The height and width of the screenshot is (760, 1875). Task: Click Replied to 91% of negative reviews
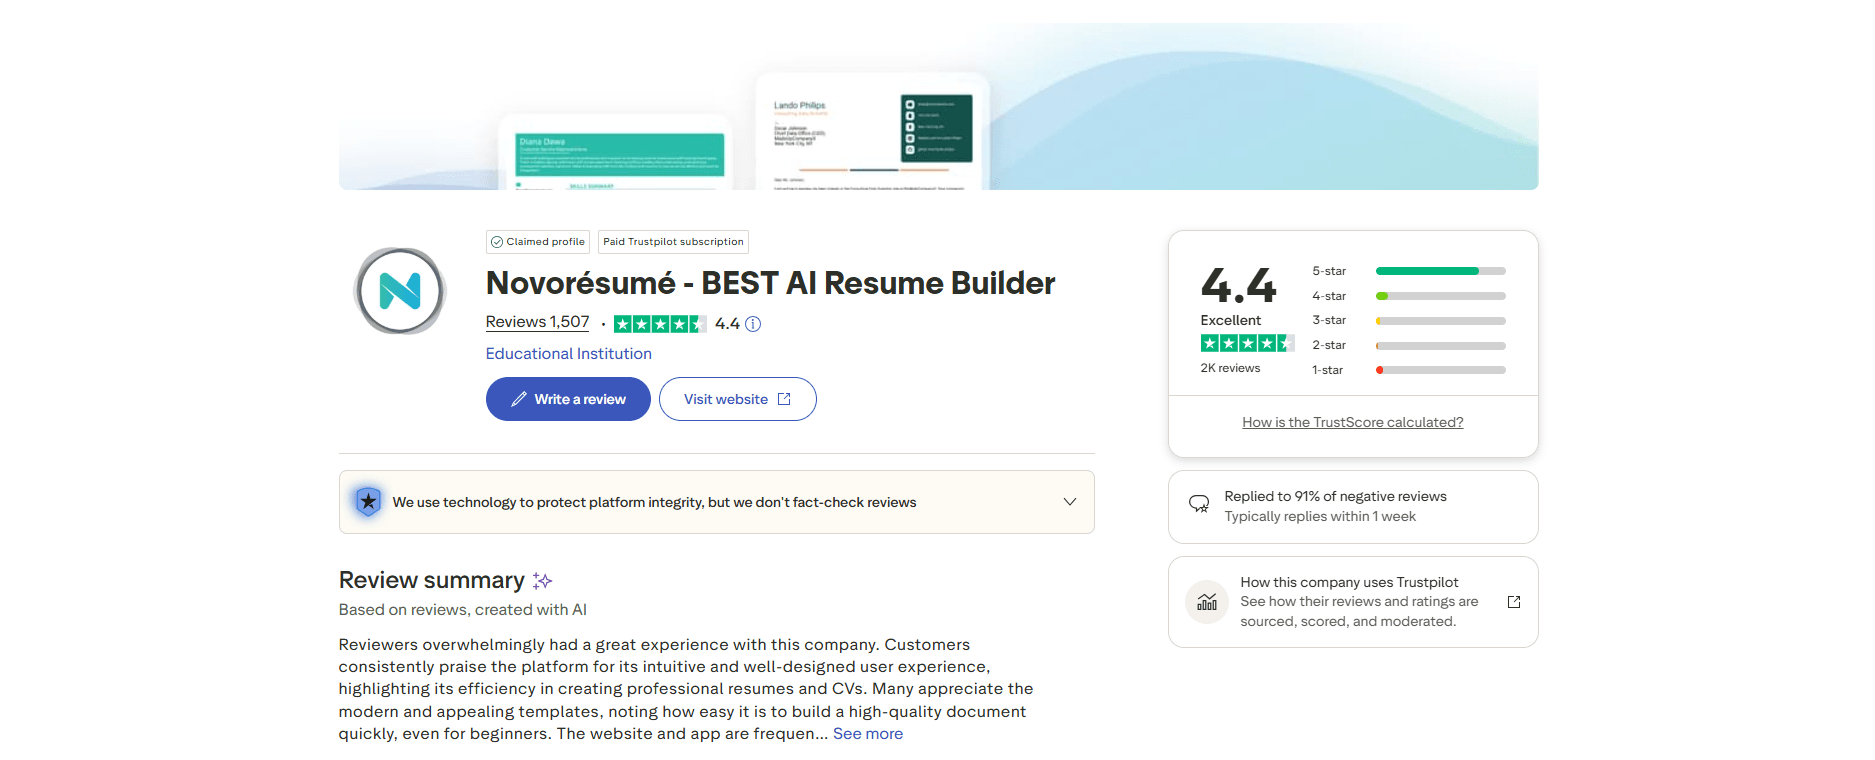point(1336,496)
